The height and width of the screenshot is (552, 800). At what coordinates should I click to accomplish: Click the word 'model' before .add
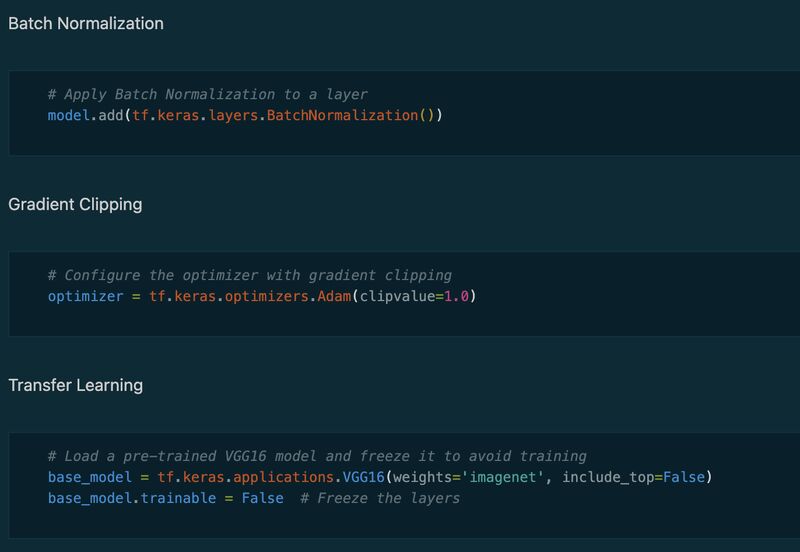pyautogui.click(x=68, y=115)
